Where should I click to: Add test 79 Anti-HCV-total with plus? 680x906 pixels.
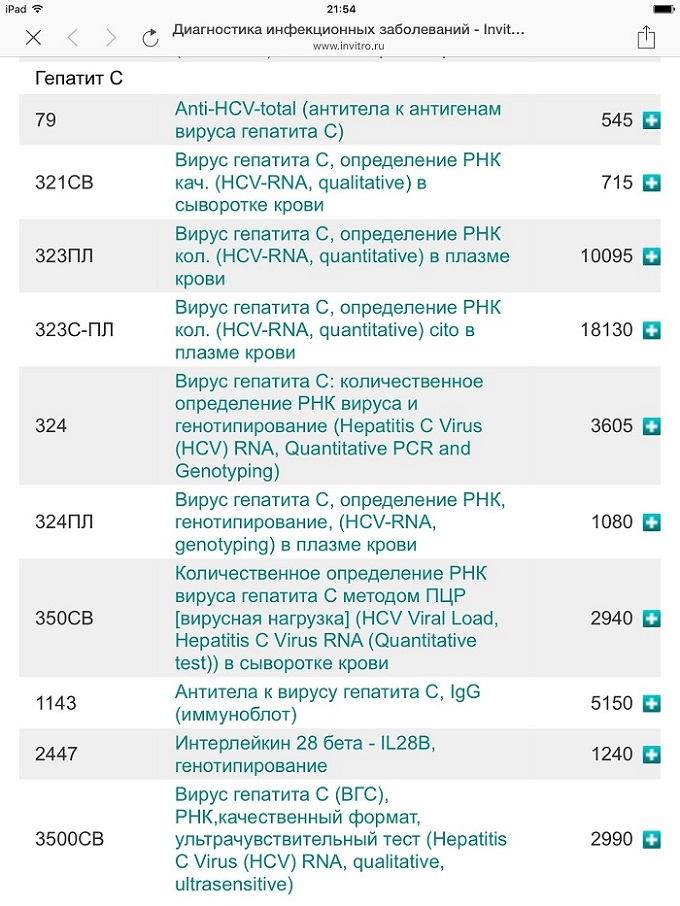click(x=652, y=120)
